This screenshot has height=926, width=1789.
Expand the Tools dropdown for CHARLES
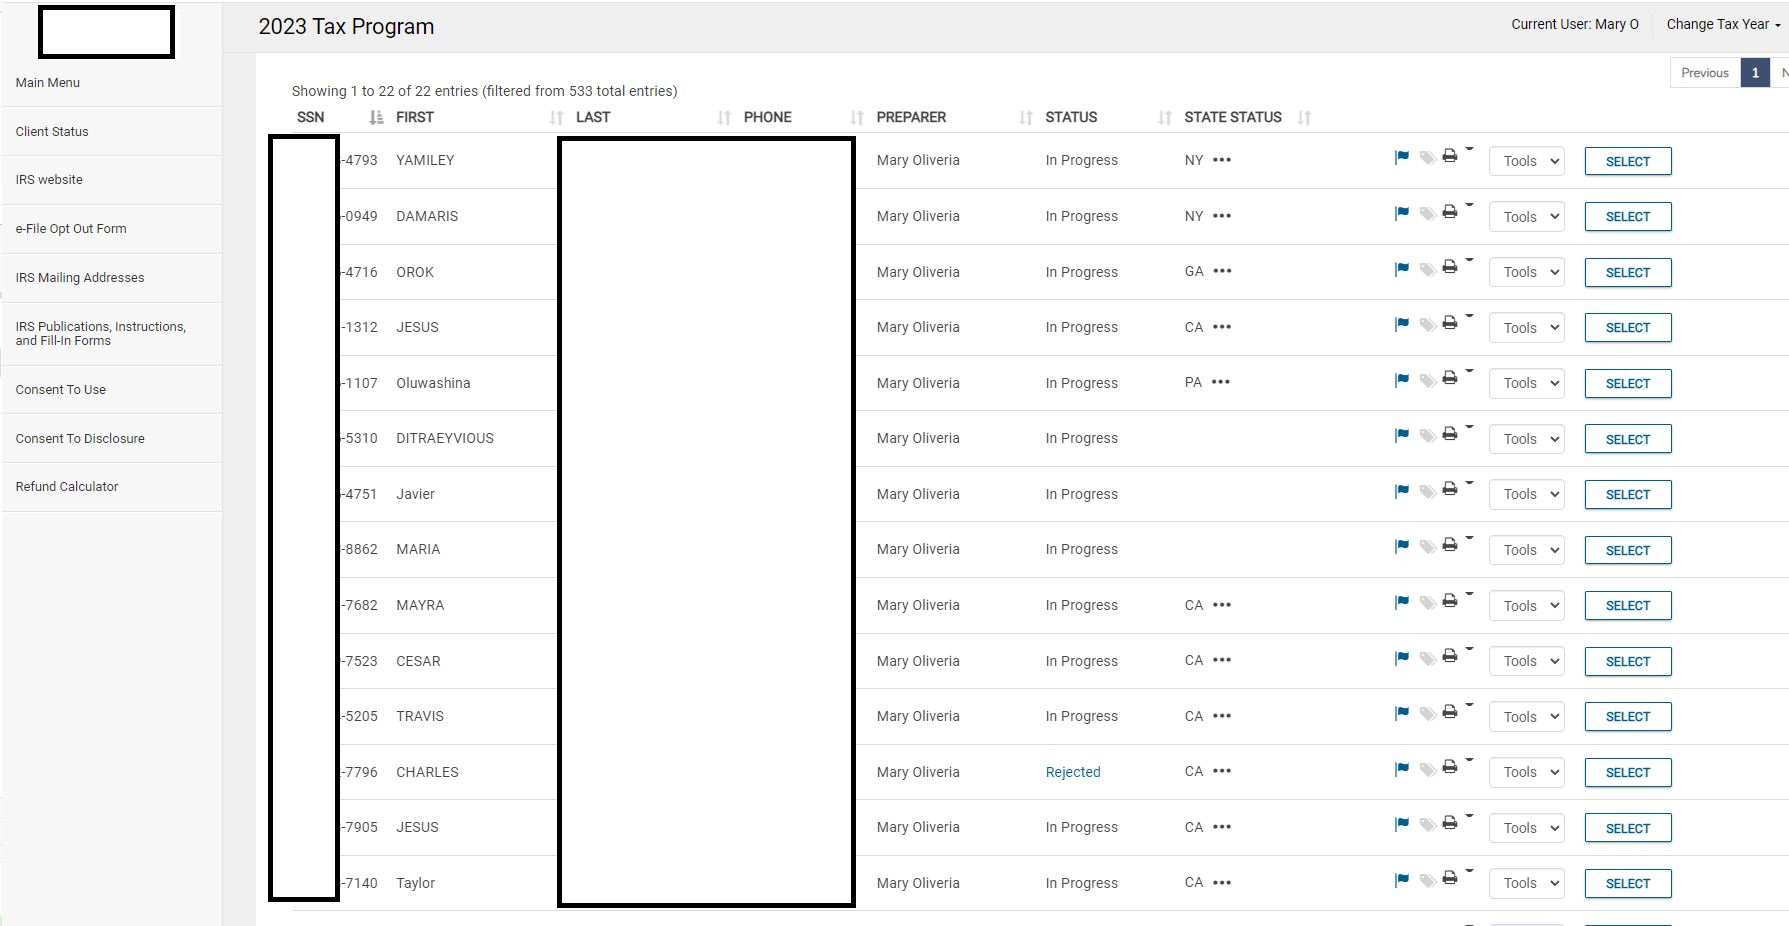[x=1527, y=772]
